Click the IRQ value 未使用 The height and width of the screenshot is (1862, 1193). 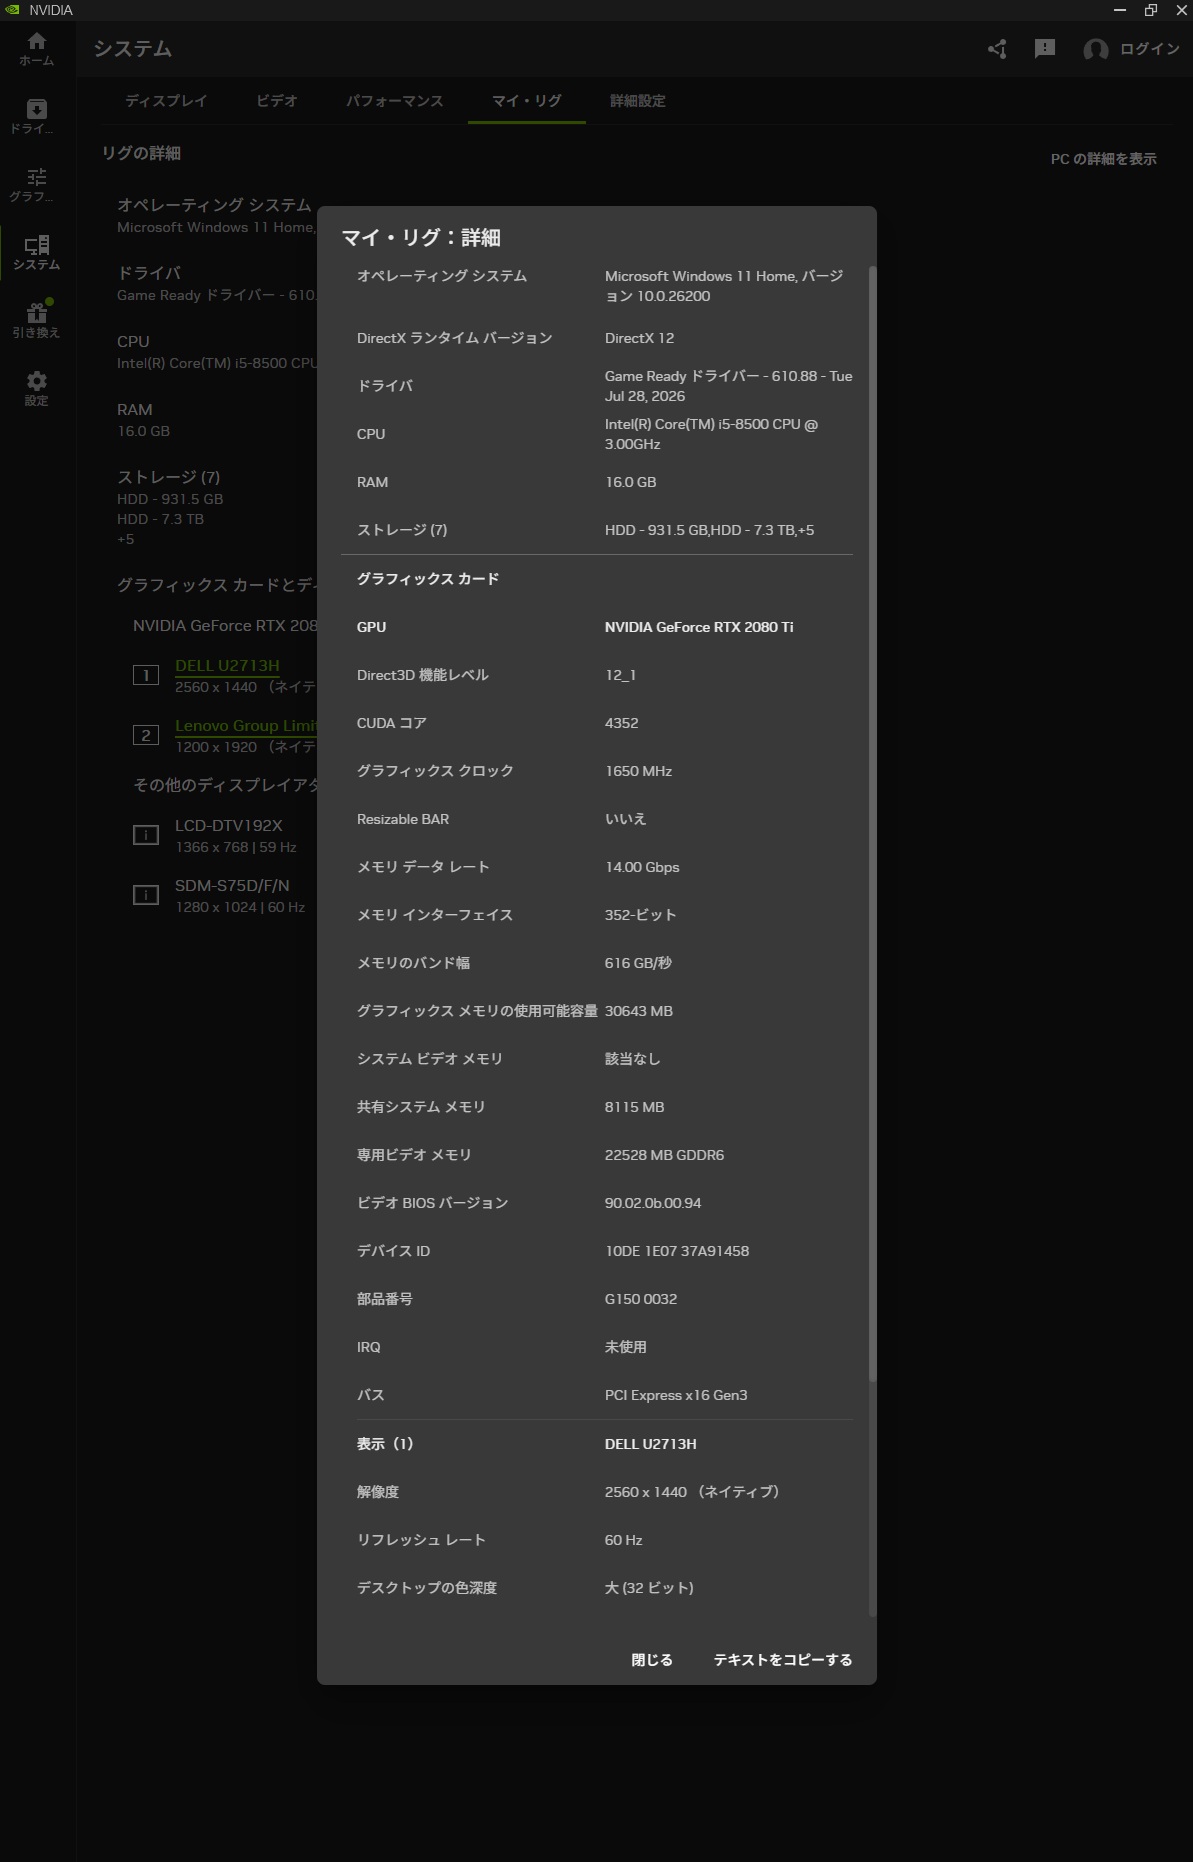(x=625, y=1347)
